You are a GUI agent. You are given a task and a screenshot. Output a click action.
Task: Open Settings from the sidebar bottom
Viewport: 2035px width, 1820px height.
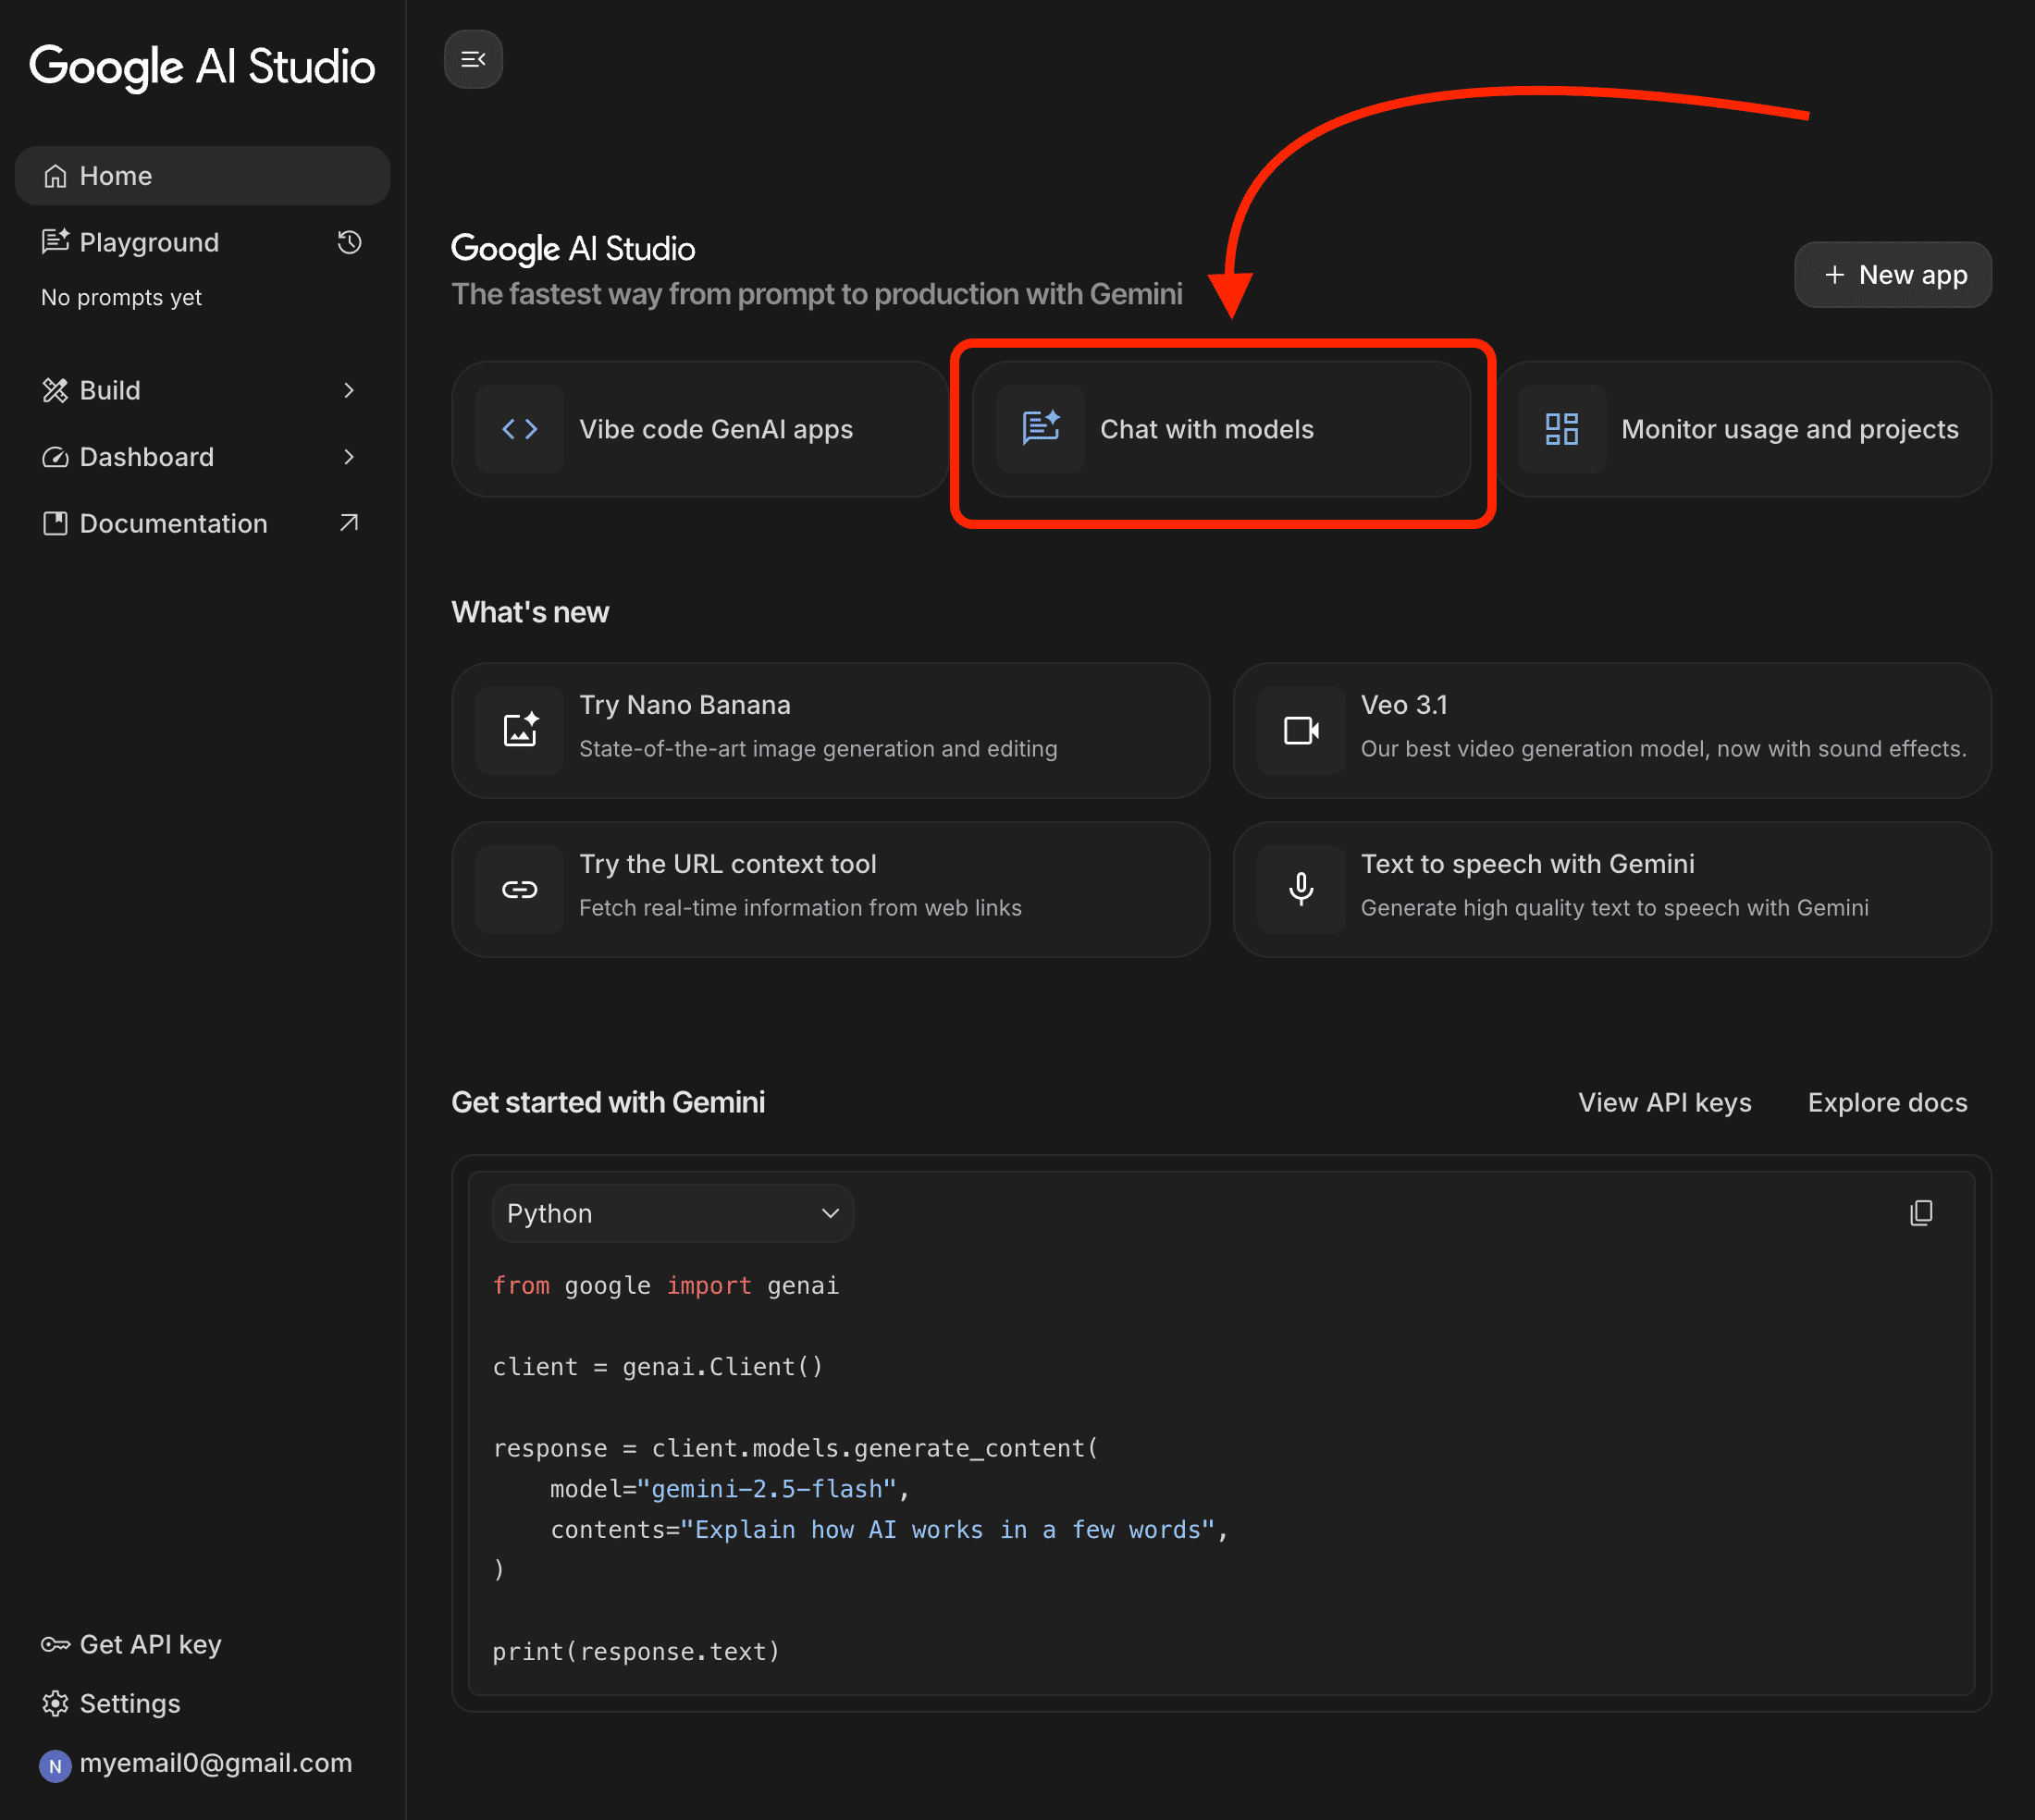coord(129,1703)
